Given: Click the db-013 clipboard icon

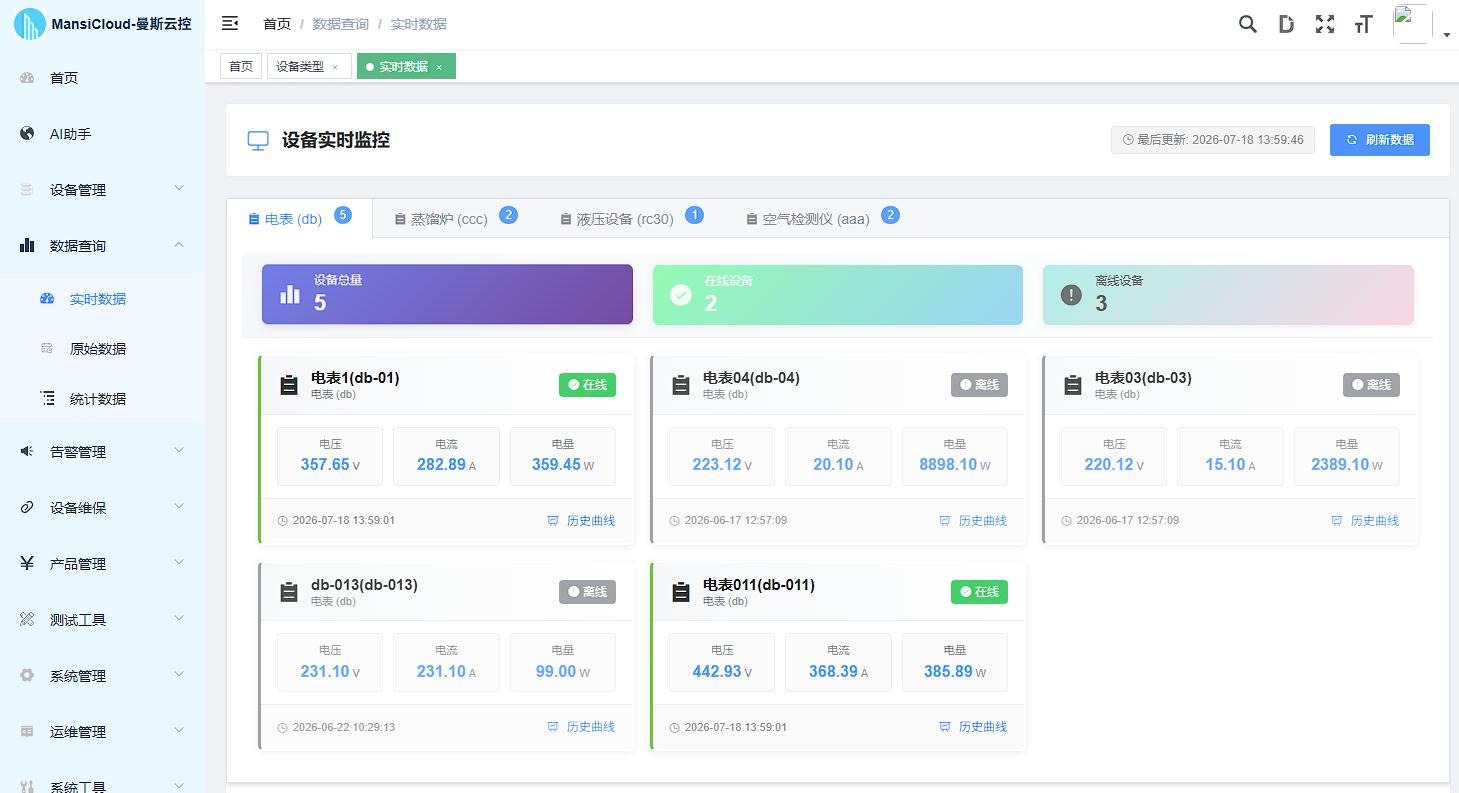Looking at the screenshot, I should 289,592.
